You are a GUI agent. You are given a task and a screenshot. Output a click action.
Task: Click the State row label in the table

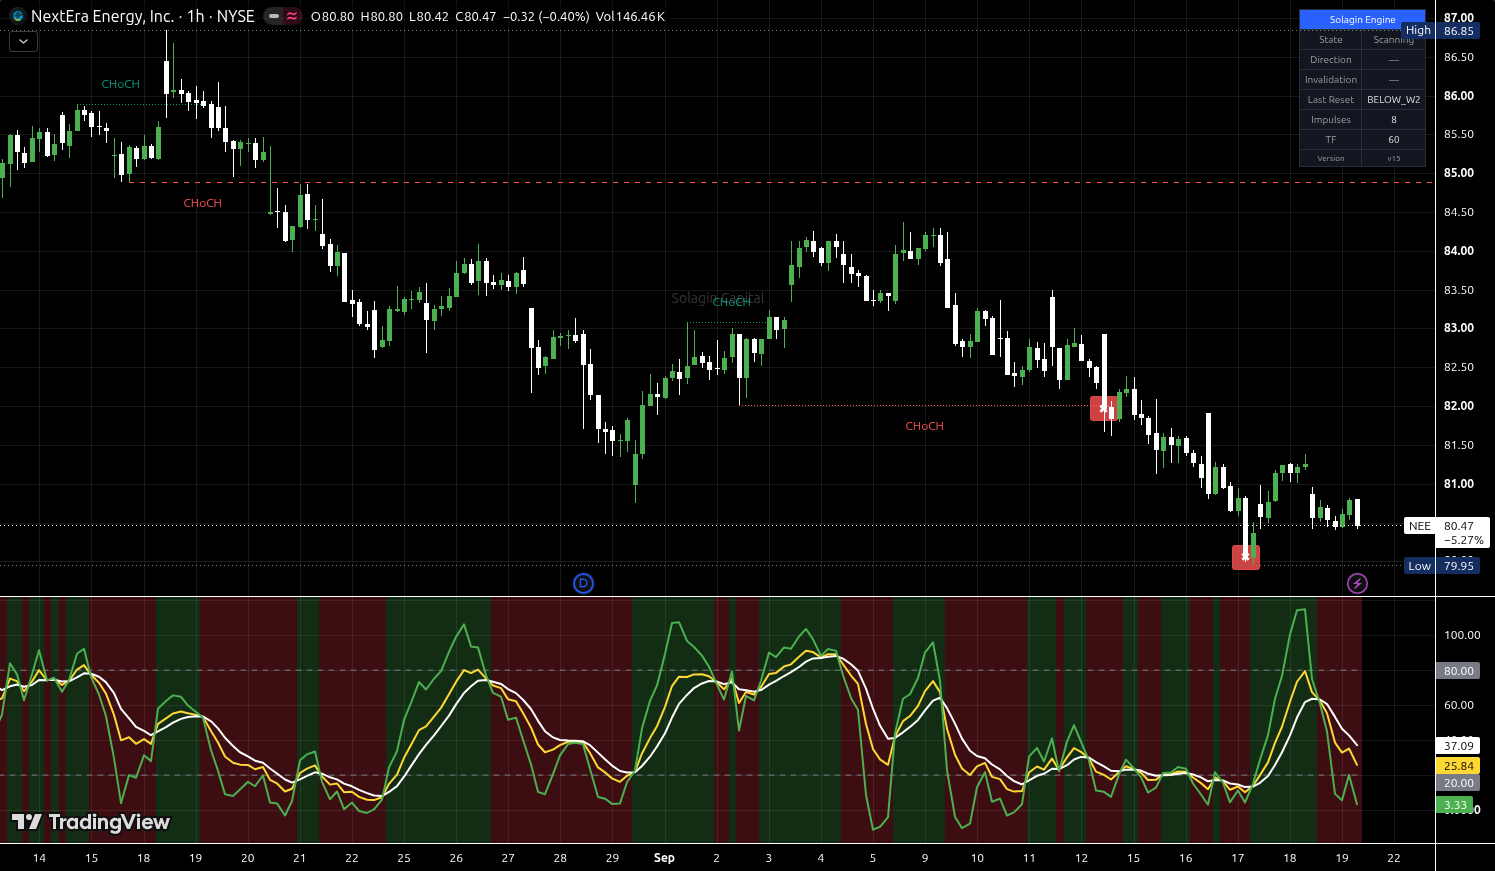(x=1330, y=40)
